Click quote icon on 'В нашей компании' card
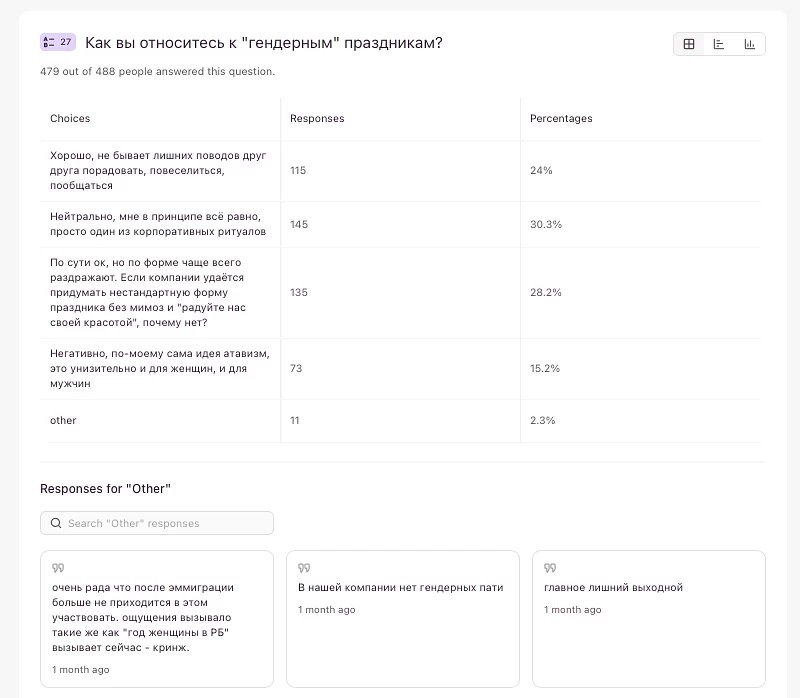 click(x=304, y=568)
